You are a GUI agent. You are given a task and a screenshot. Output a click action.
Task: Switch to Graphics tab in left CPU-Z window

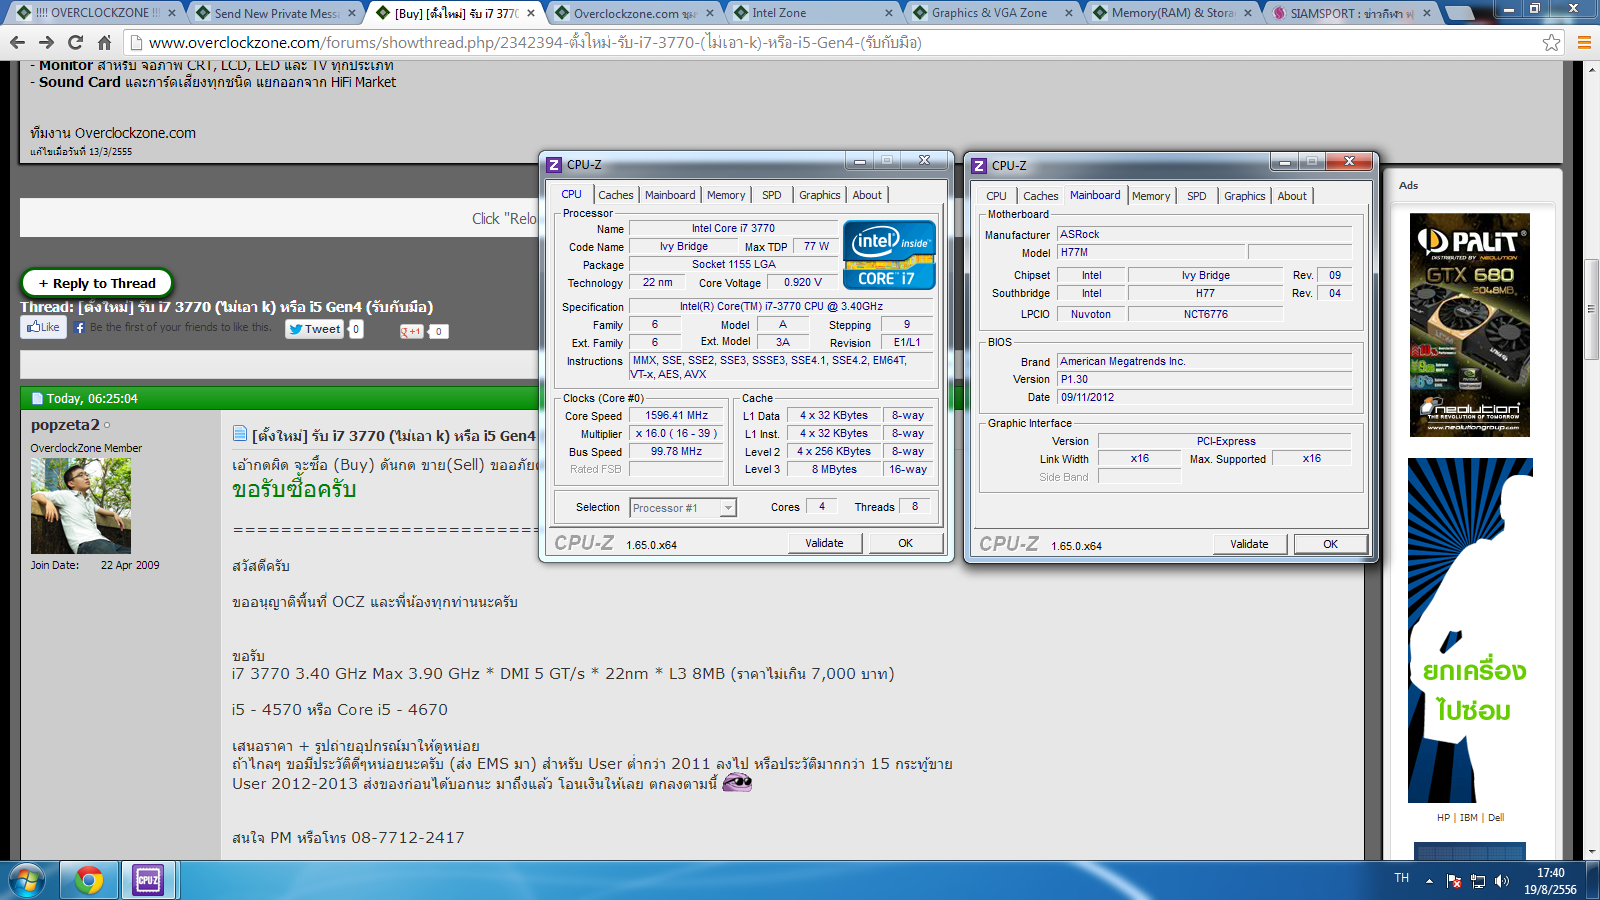pos(820,195)
